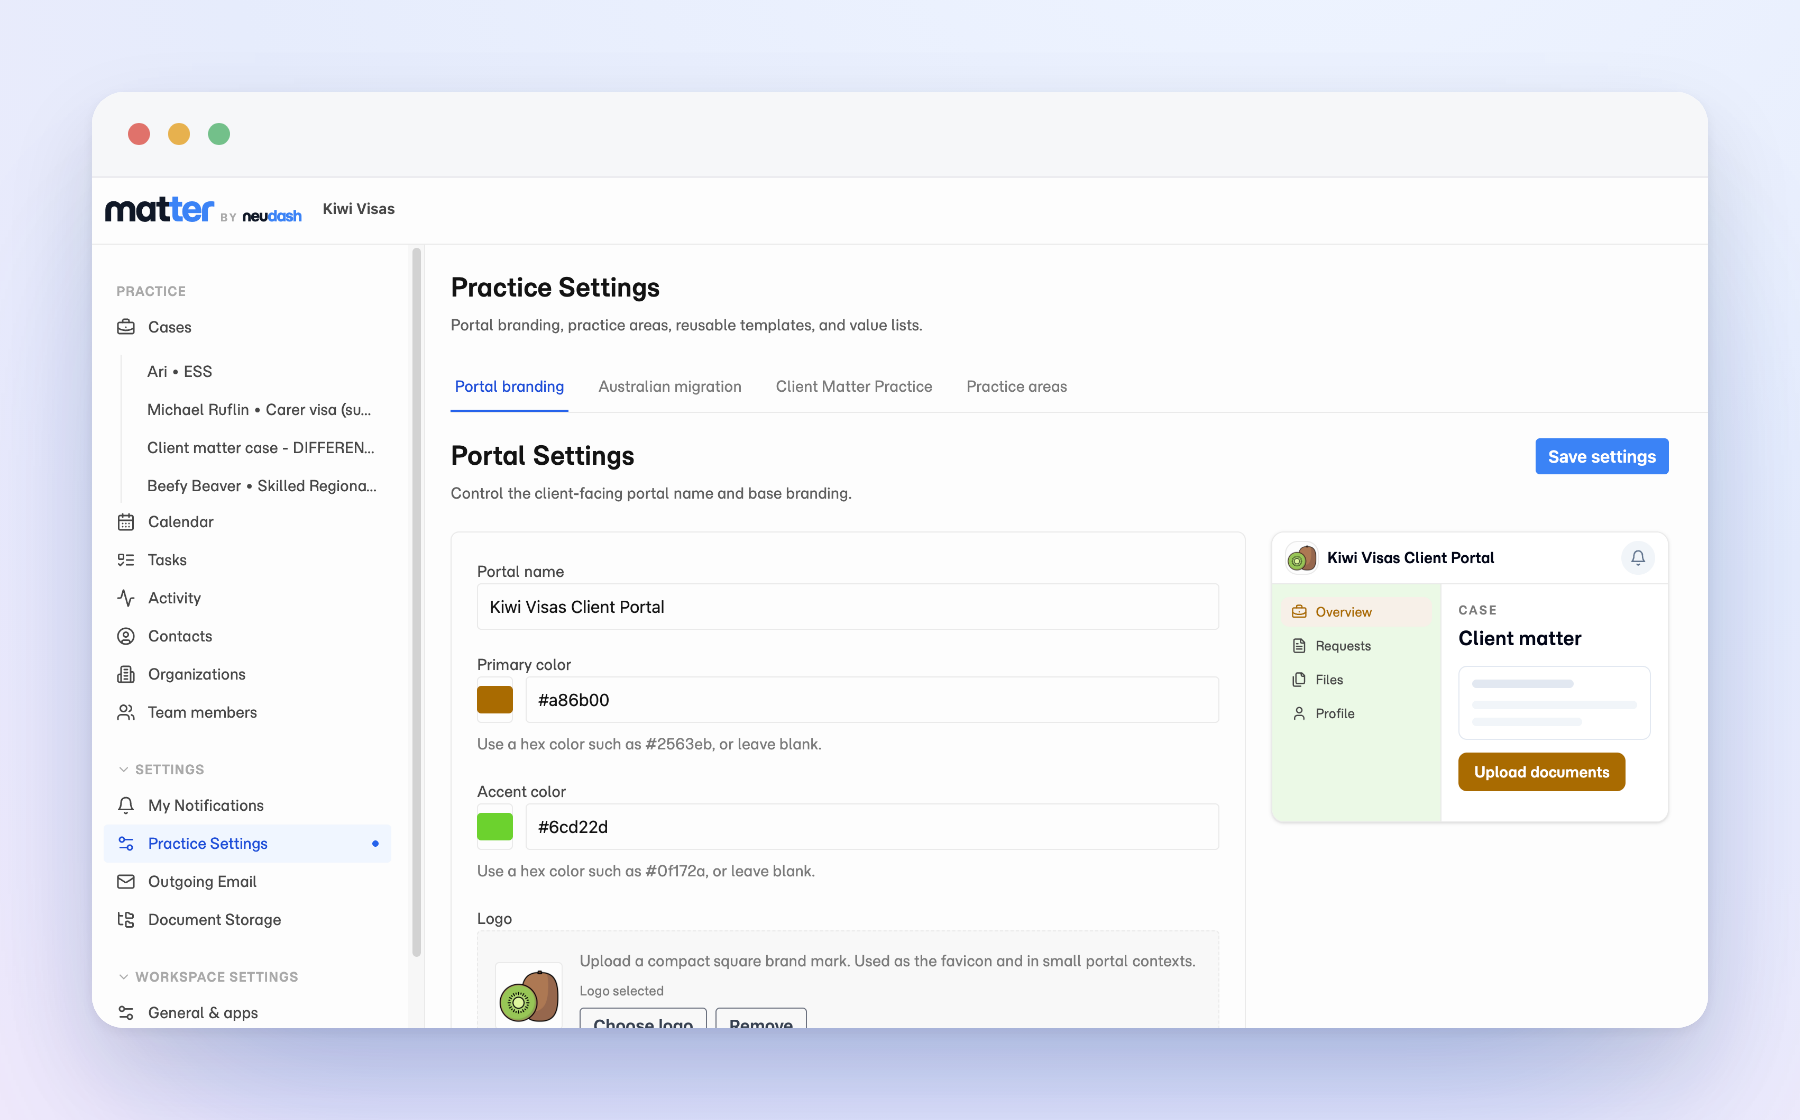
Task: Click the uploaded kiwi logo thumbnail
Action: click(x=529, y=996)
